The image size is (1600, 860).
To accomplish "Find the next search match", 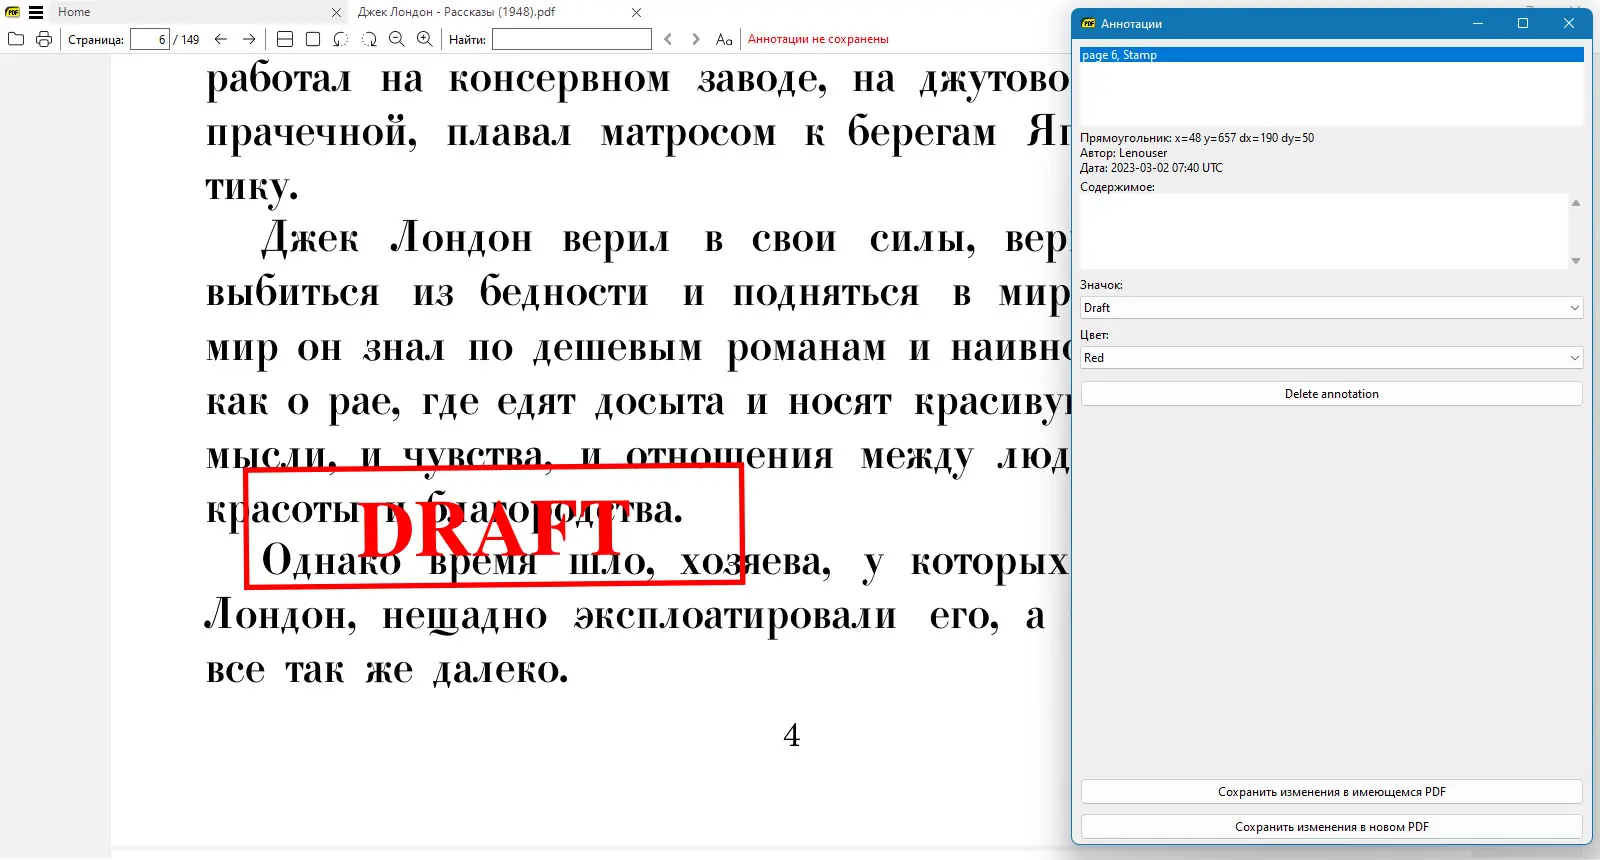I will point(696,39).
